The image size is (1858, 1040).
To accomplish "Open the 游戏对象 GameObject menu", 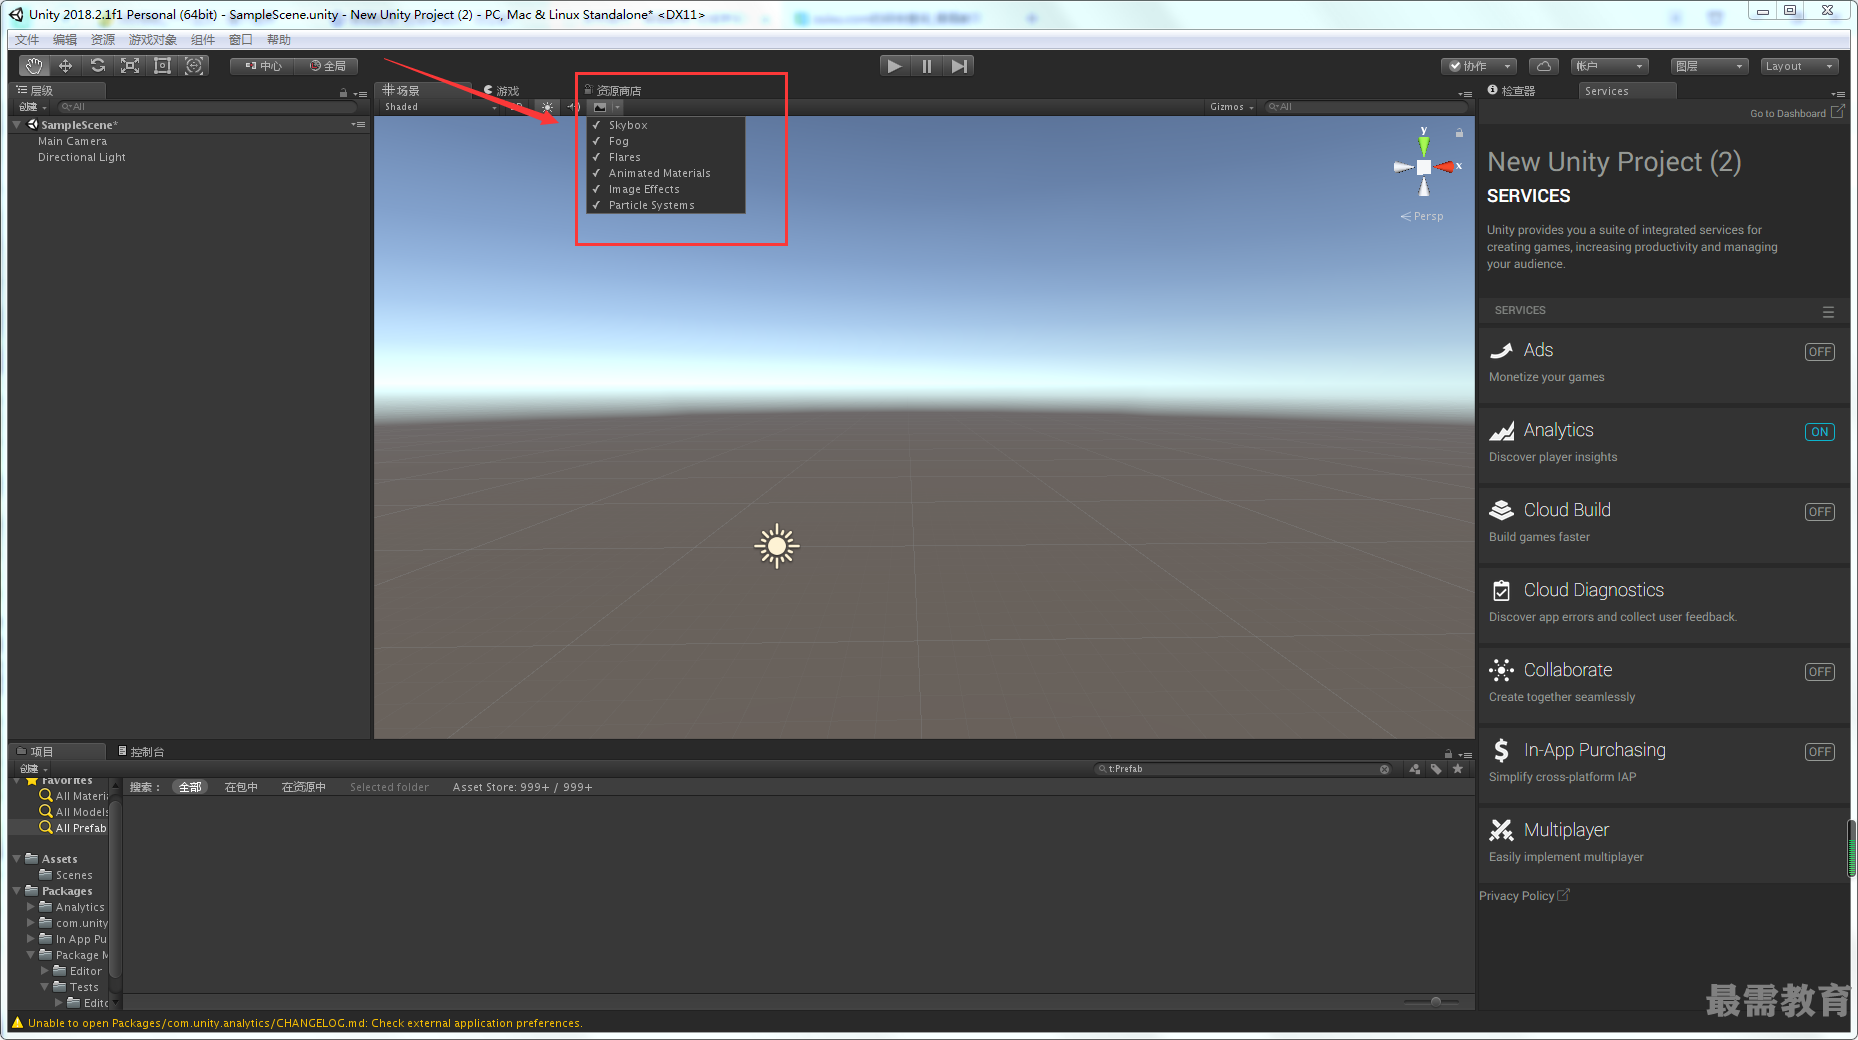I will click(152, 40).
